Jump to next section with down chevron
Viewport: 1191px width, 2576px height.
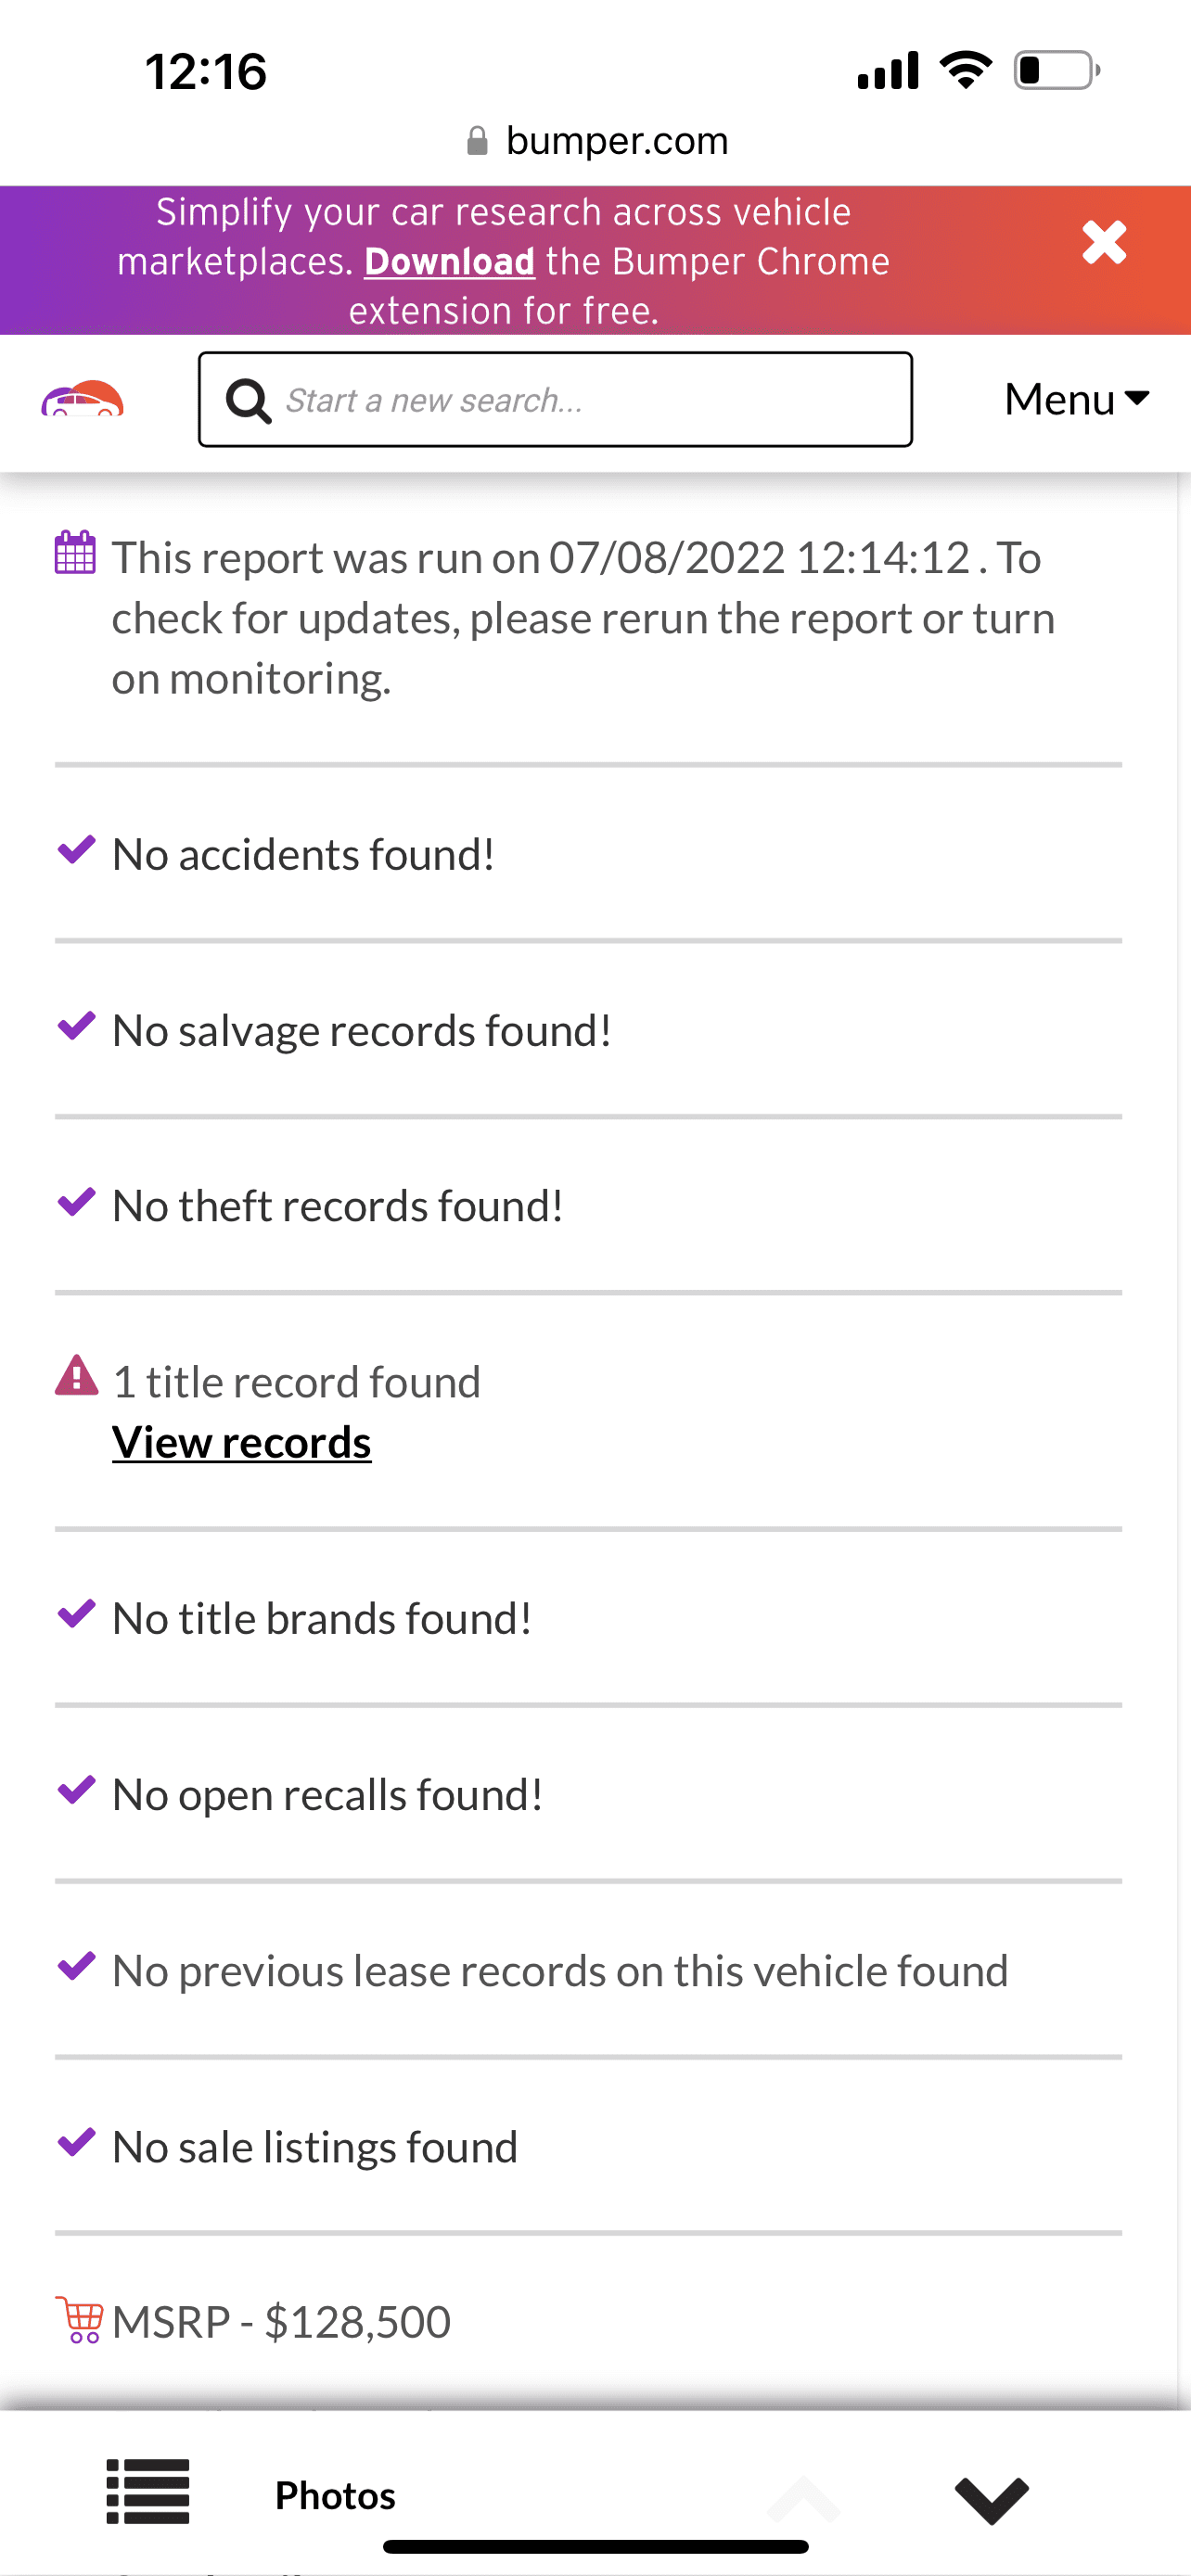pos(991,2500)
